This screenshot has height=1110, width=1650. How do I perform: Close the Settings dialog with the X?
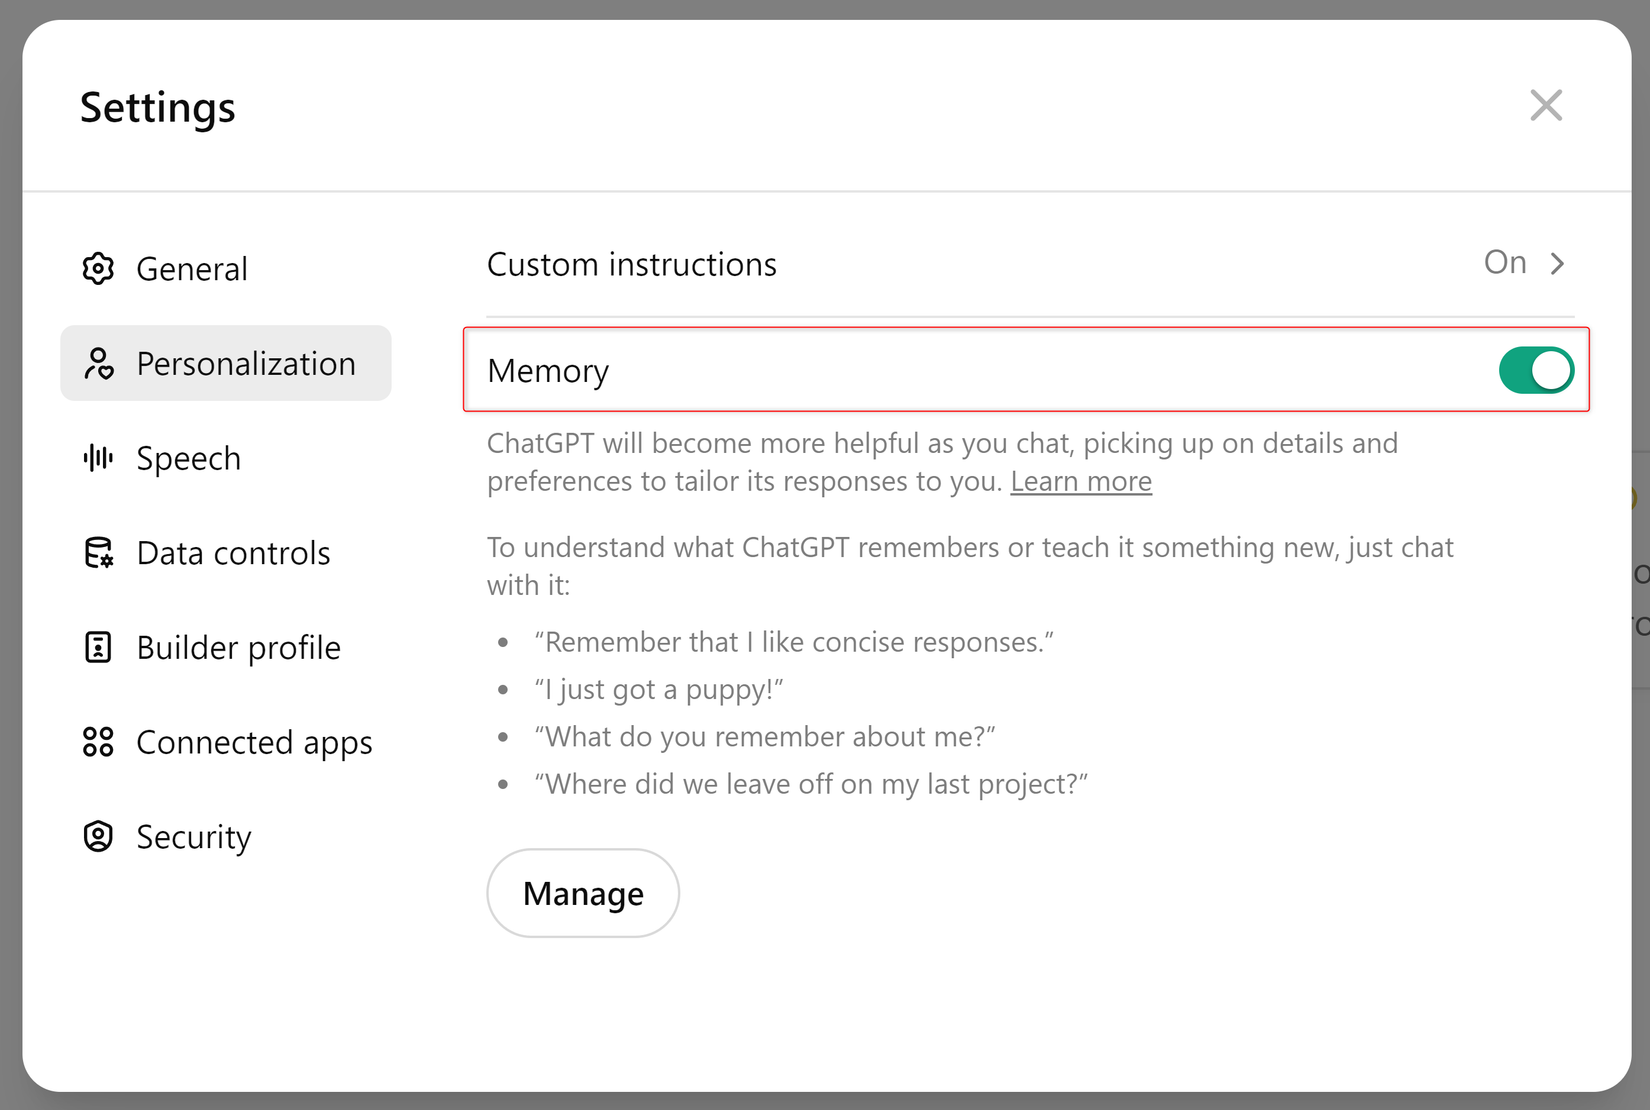coord(1546,105)
